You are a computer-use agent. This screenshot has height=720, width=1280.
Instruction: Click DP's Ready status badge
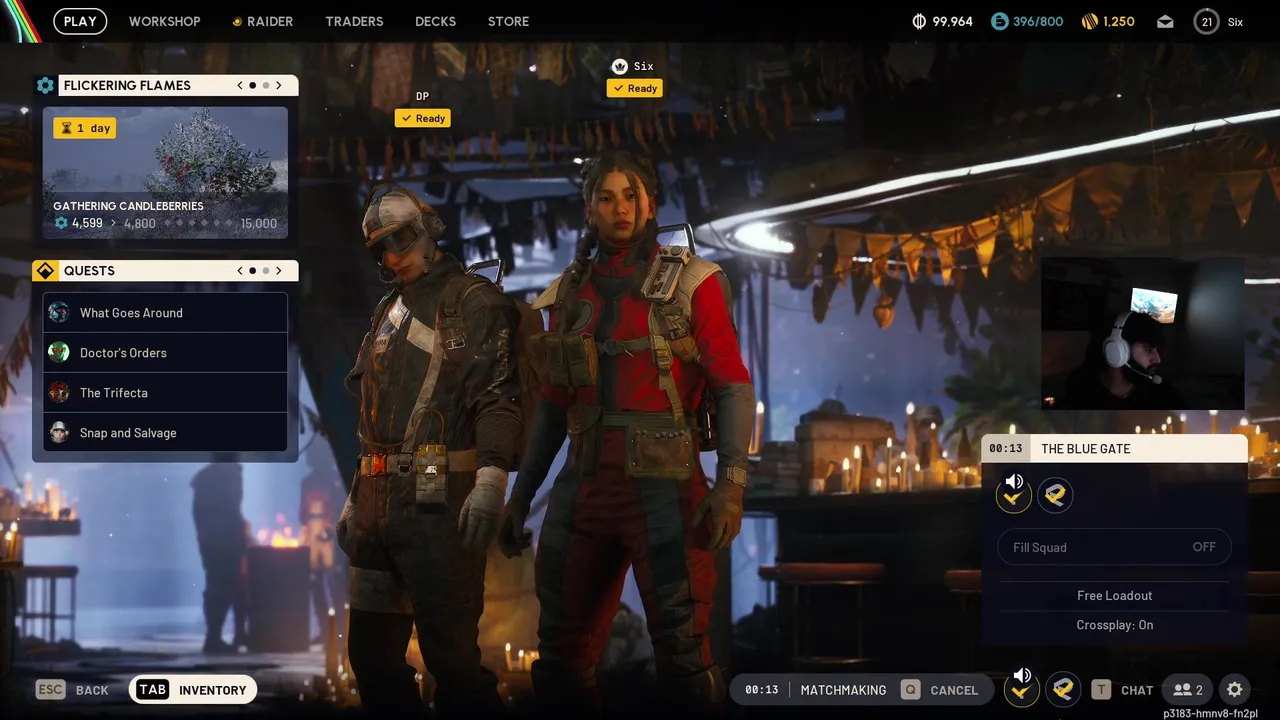[423, 118]
